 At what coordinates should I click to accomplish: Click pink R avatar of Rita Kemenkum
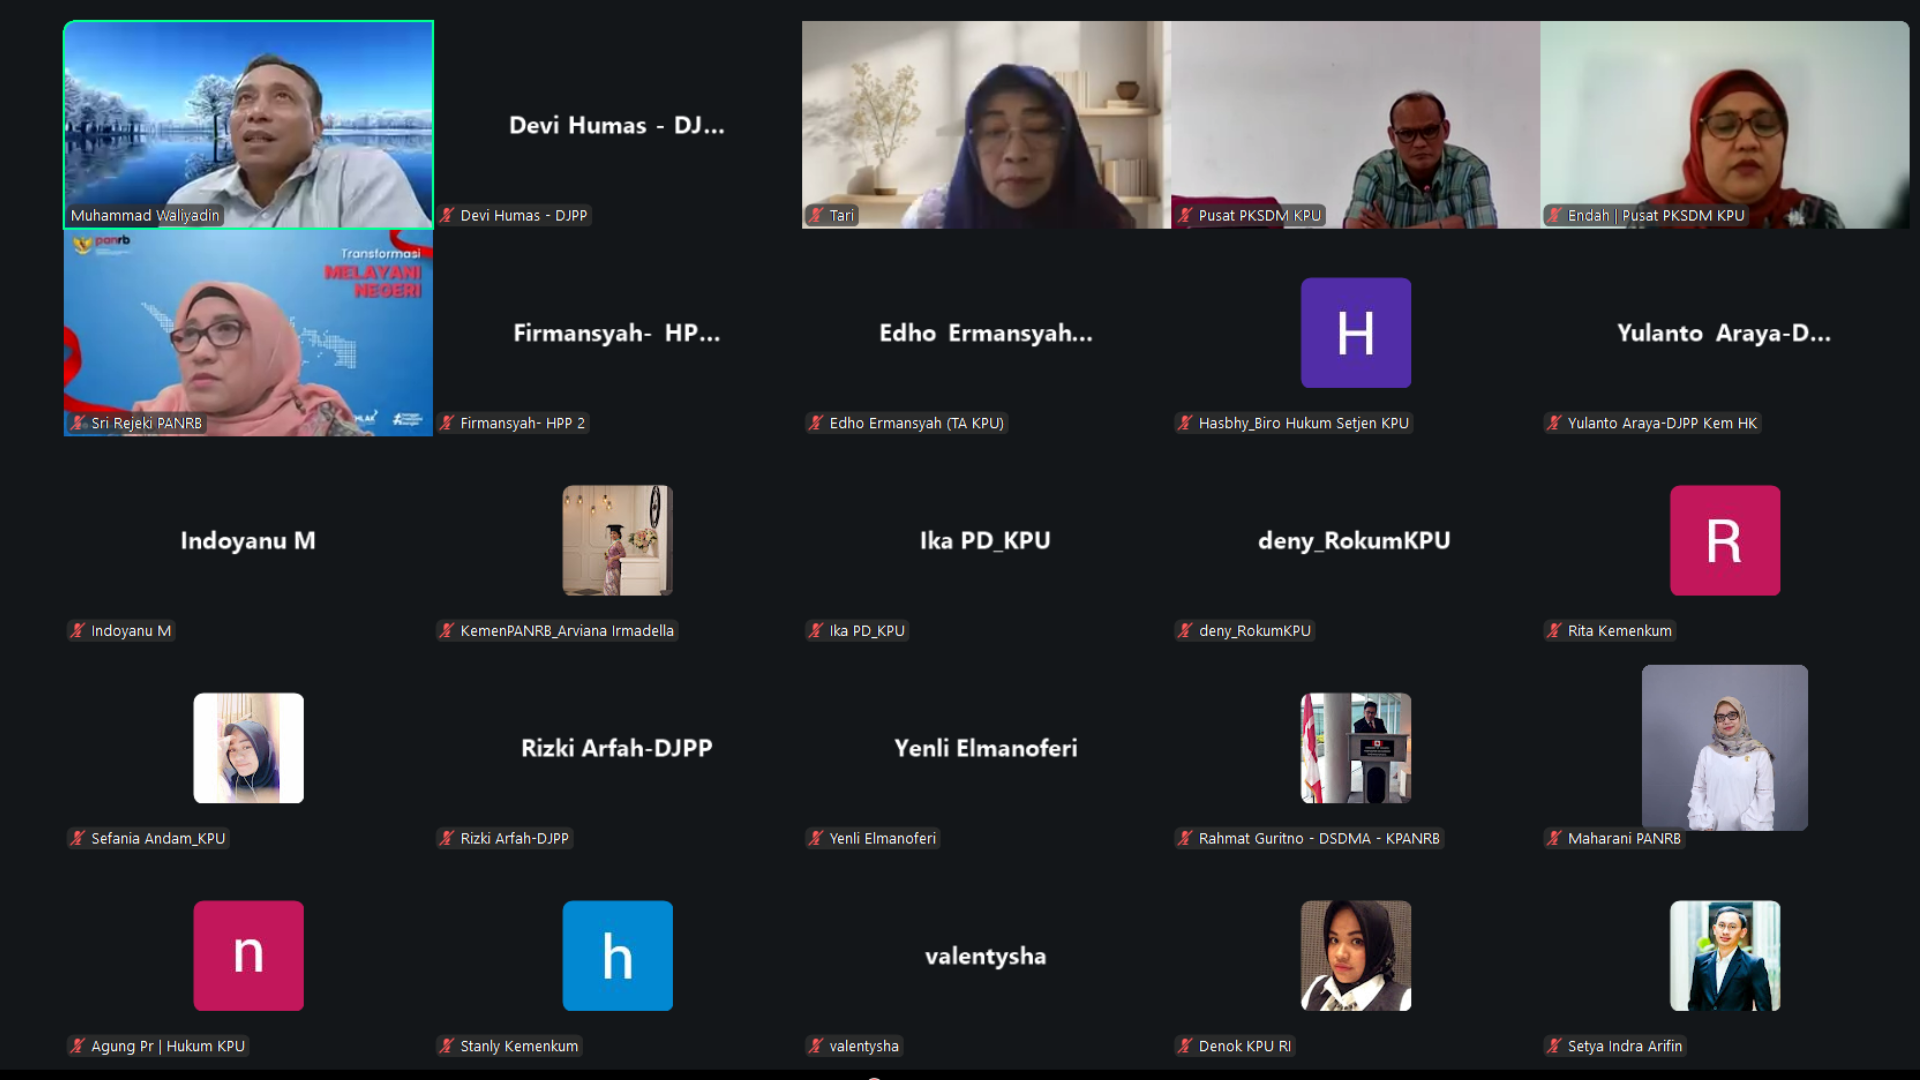(x=1724, y=541)
